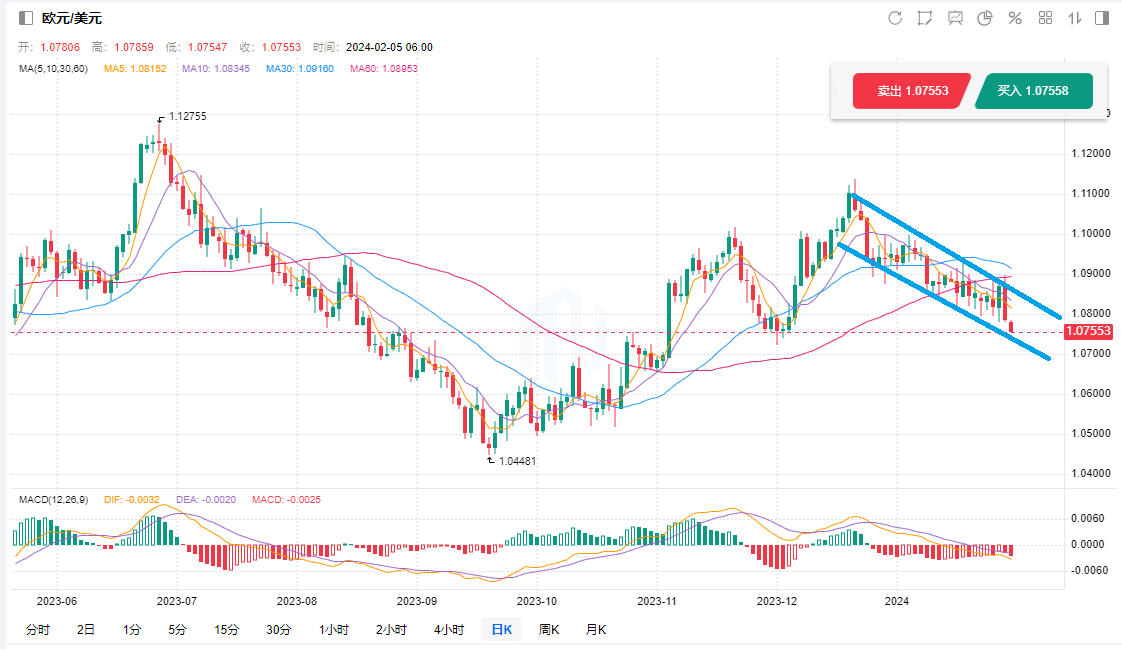Toggle the left panel icon beside 欧元/美元
Viewport: 1122px width, 652px height.
point(26,18)
